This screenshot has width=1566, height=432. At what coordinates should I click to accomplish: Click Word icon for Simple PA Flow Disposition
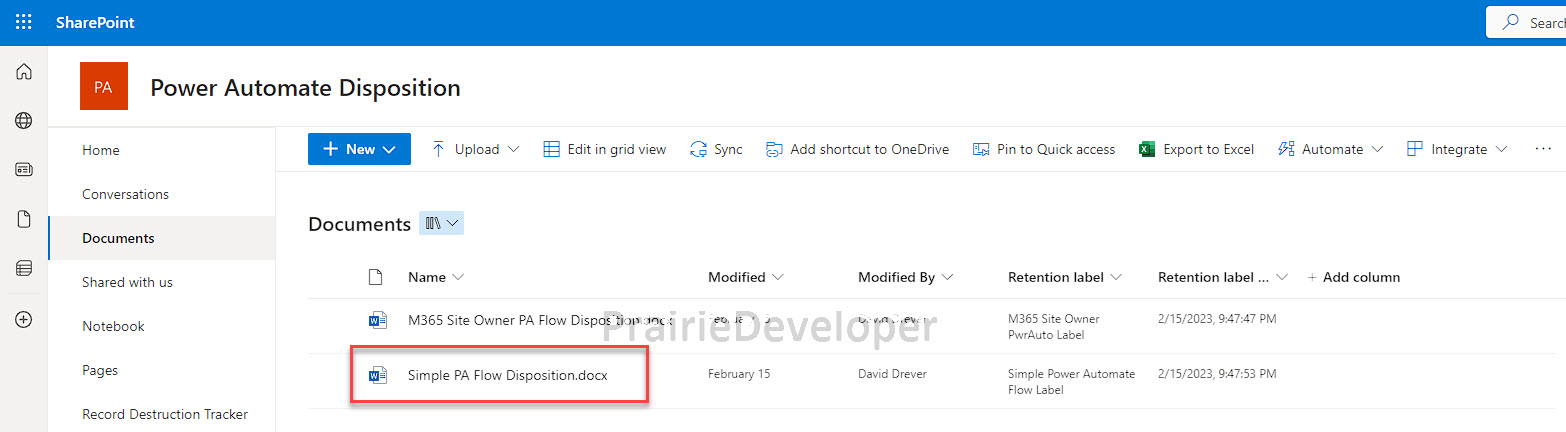coord(377,376)
